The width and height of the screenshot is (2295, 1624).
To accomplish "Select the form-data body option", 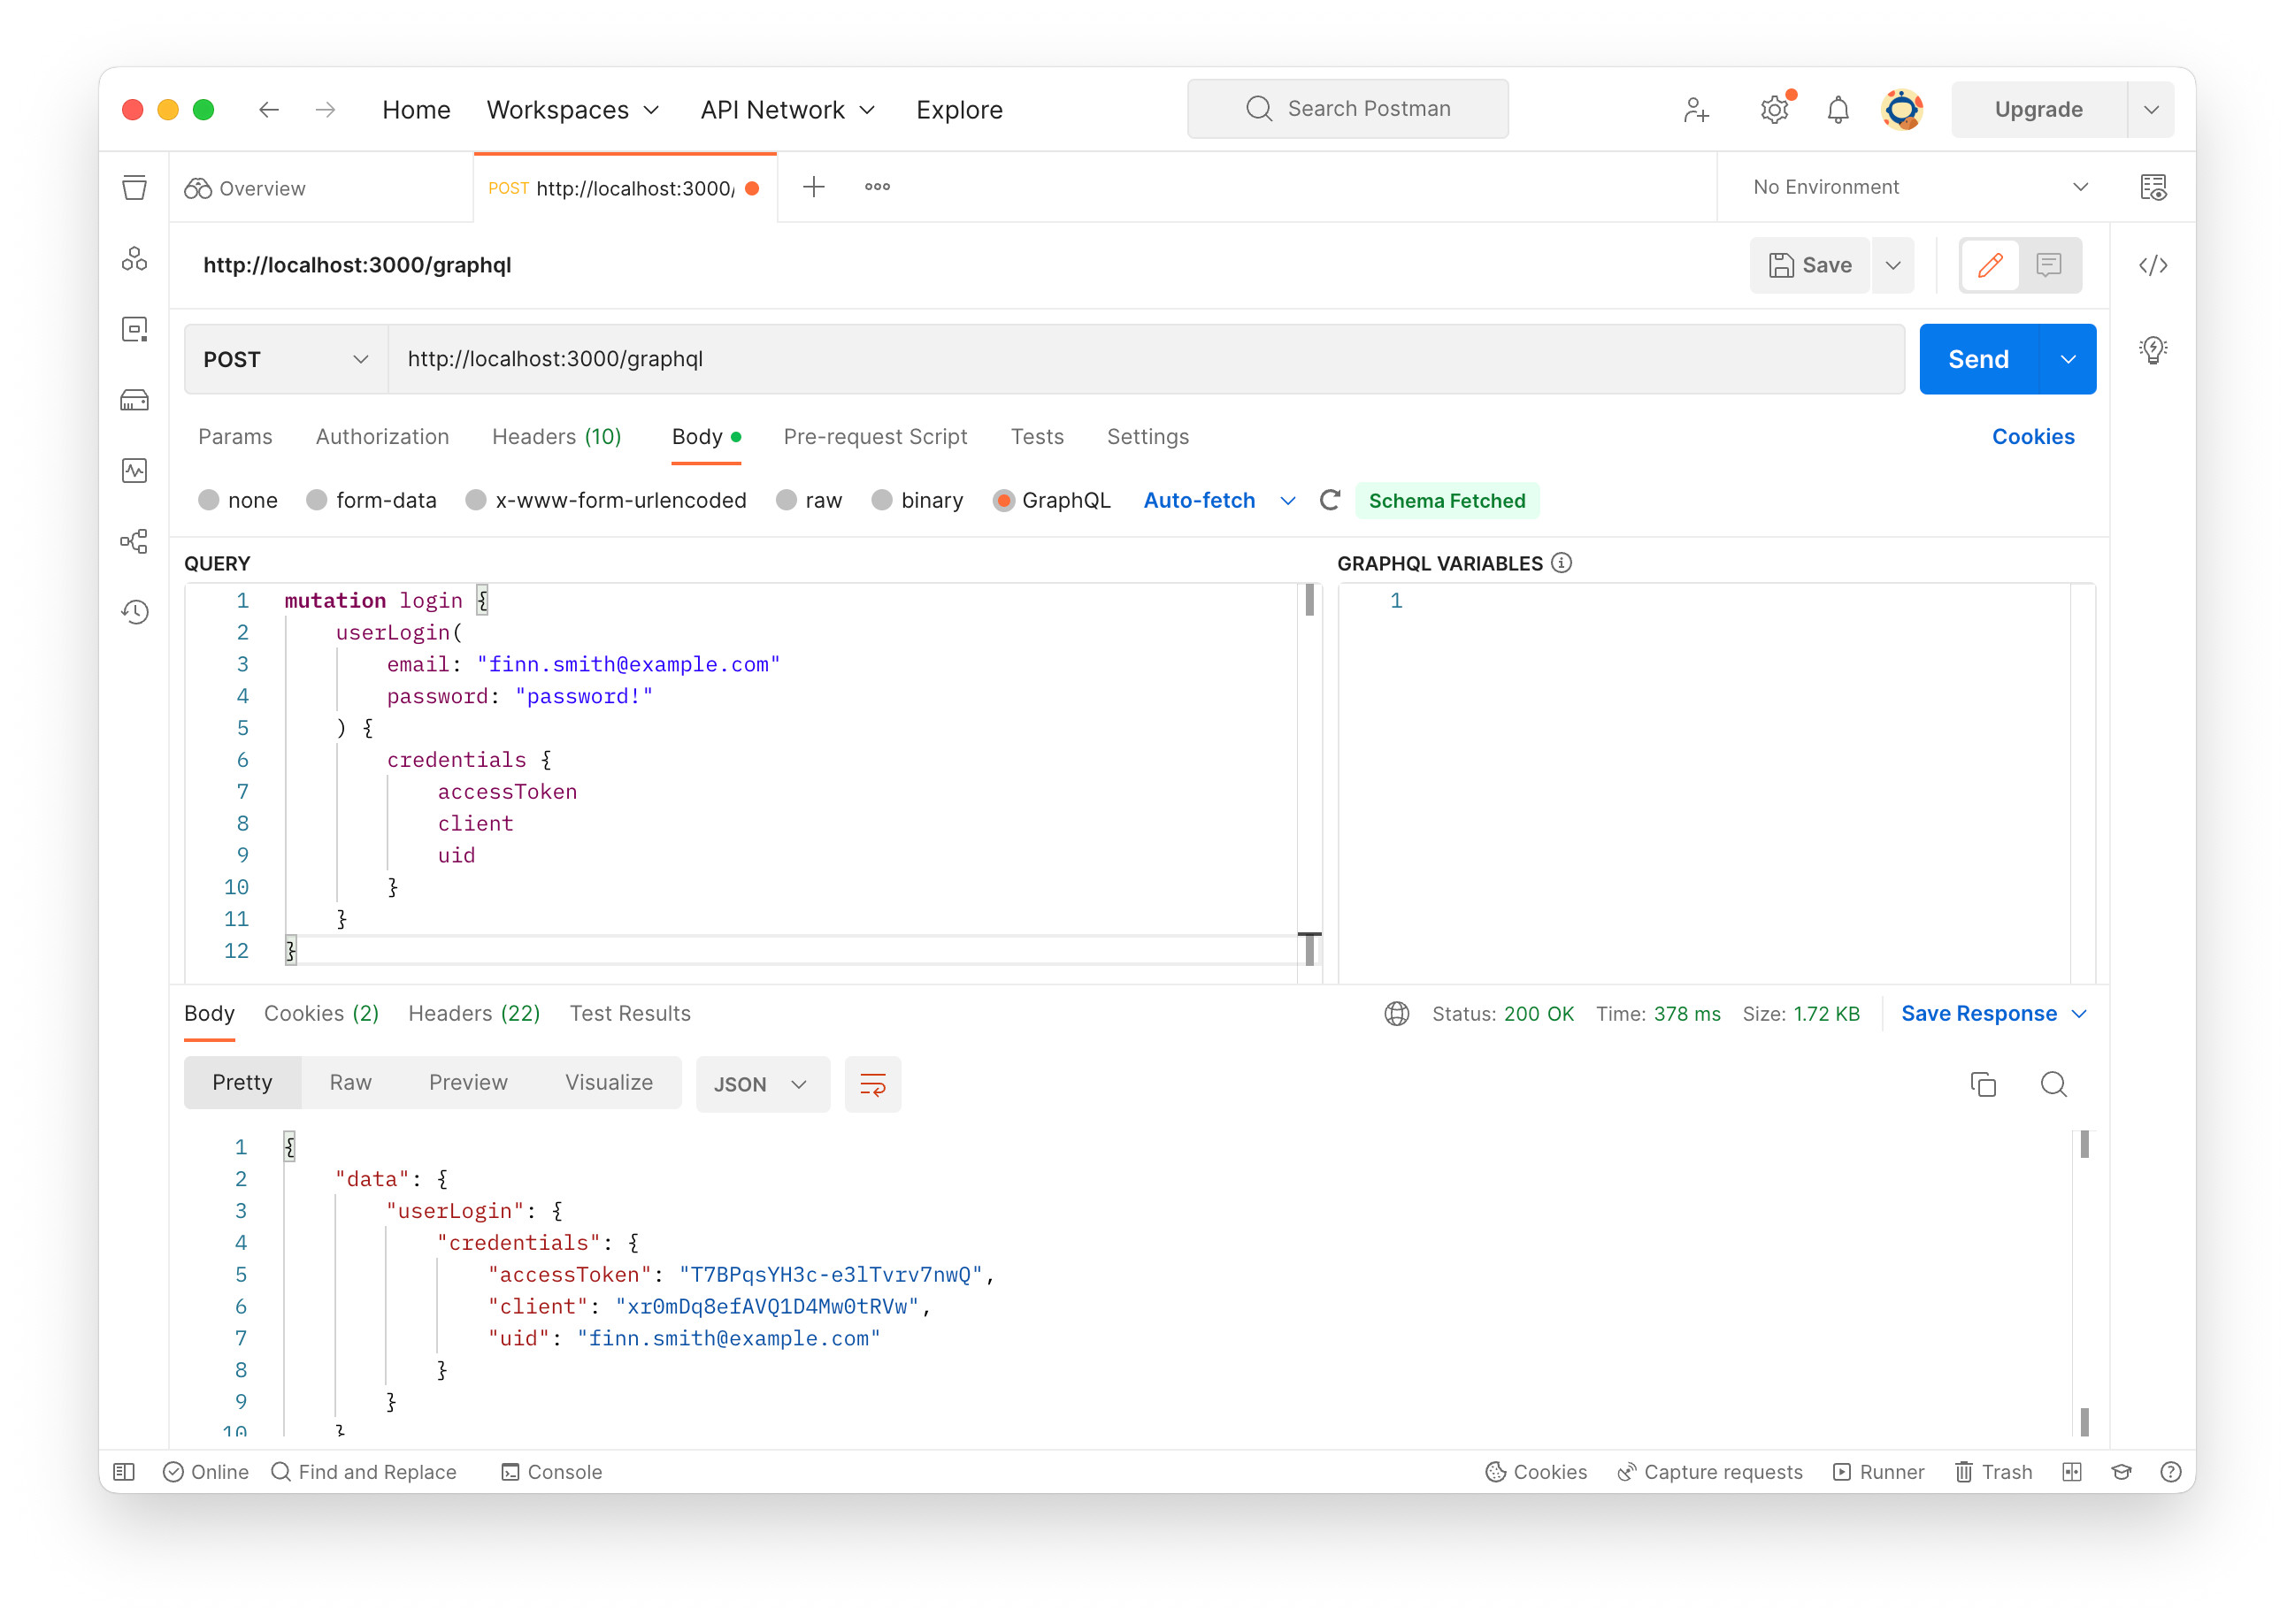I will click(x=317, y=500).
